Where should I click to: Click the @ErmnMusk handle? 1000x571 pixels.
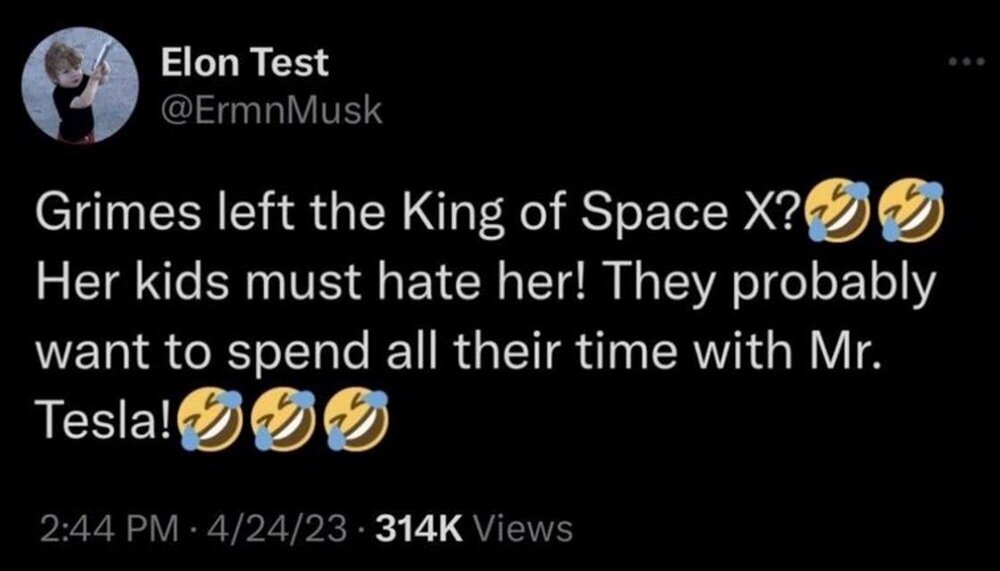point(271,112)
